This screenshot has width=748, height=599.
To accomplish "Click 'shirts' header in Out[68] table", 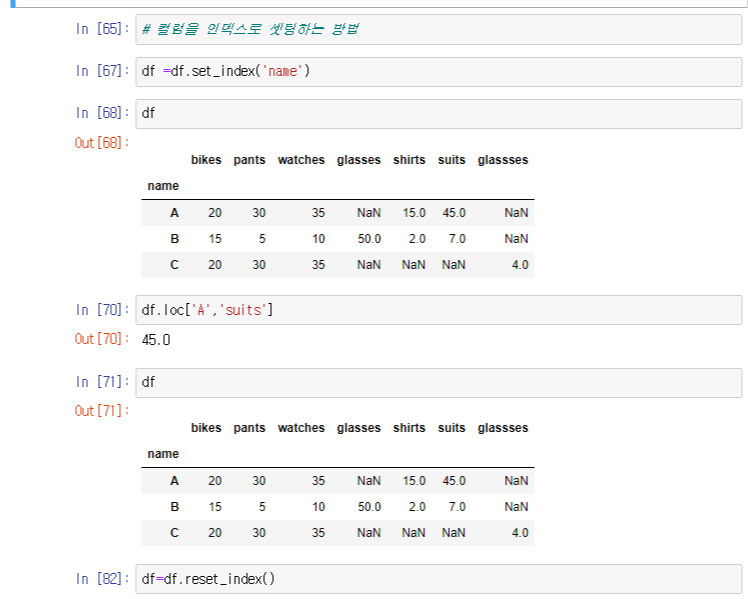I will 409,160.
